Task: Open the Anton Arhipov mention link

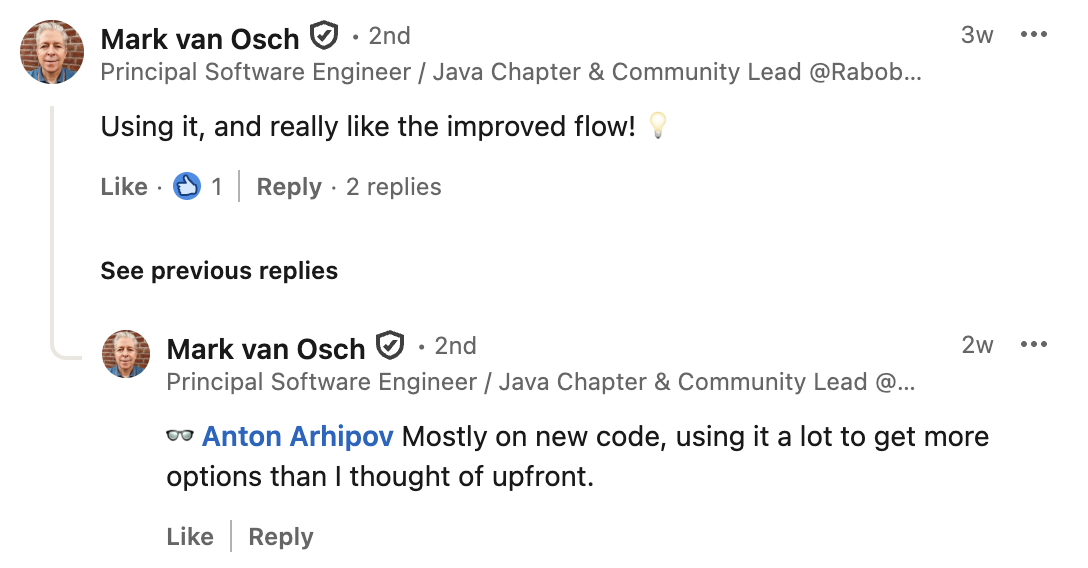Action: (x=298, y=437)
